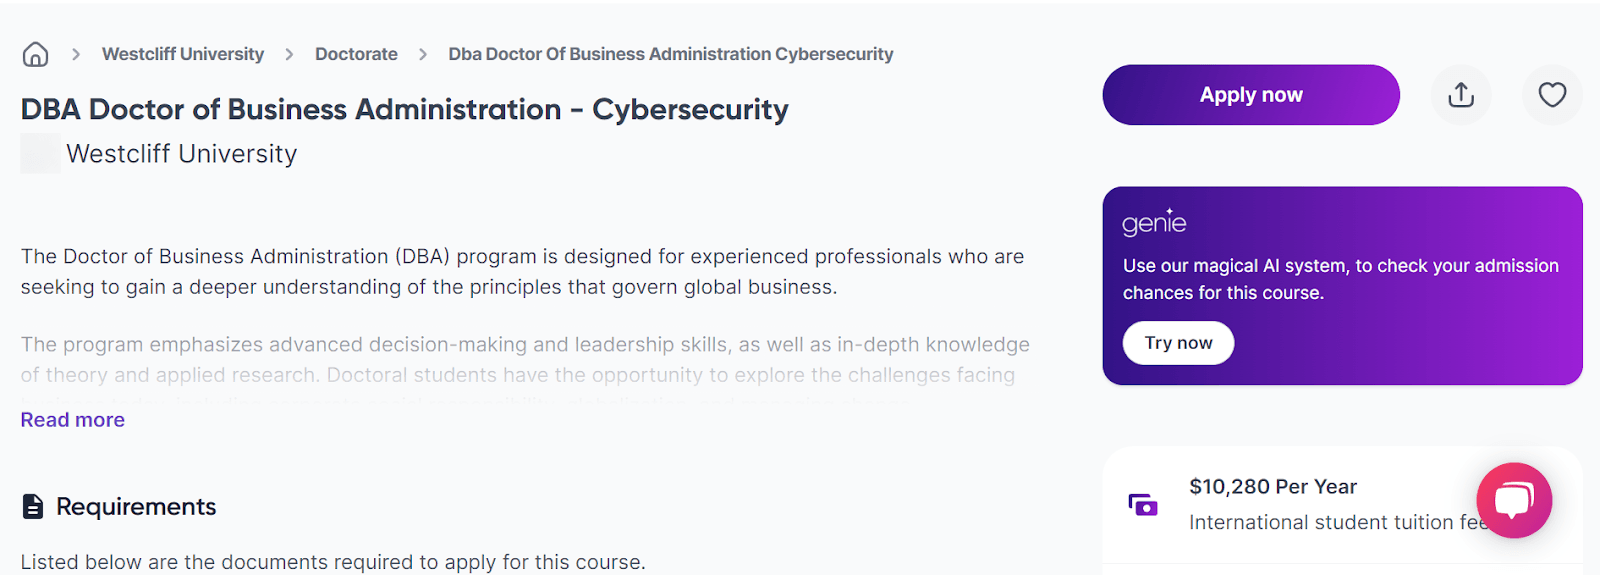This screenshot has height=575, width=1600.
Task: Click the Apply now button
Action: click(1251, 95)
